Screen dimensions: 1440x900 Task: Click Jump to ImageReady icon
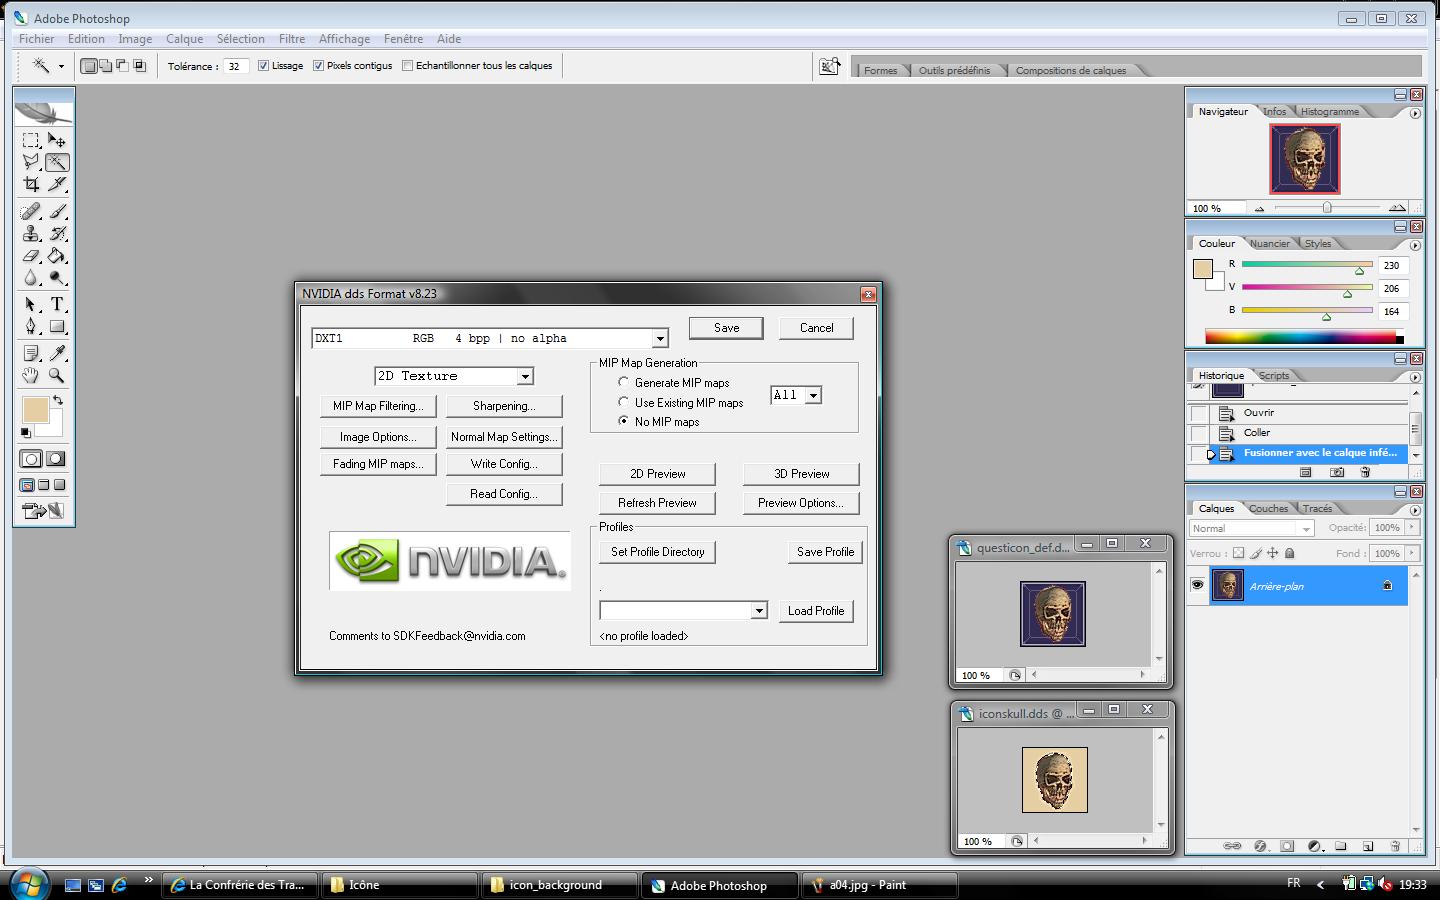[x=43, y=511]
